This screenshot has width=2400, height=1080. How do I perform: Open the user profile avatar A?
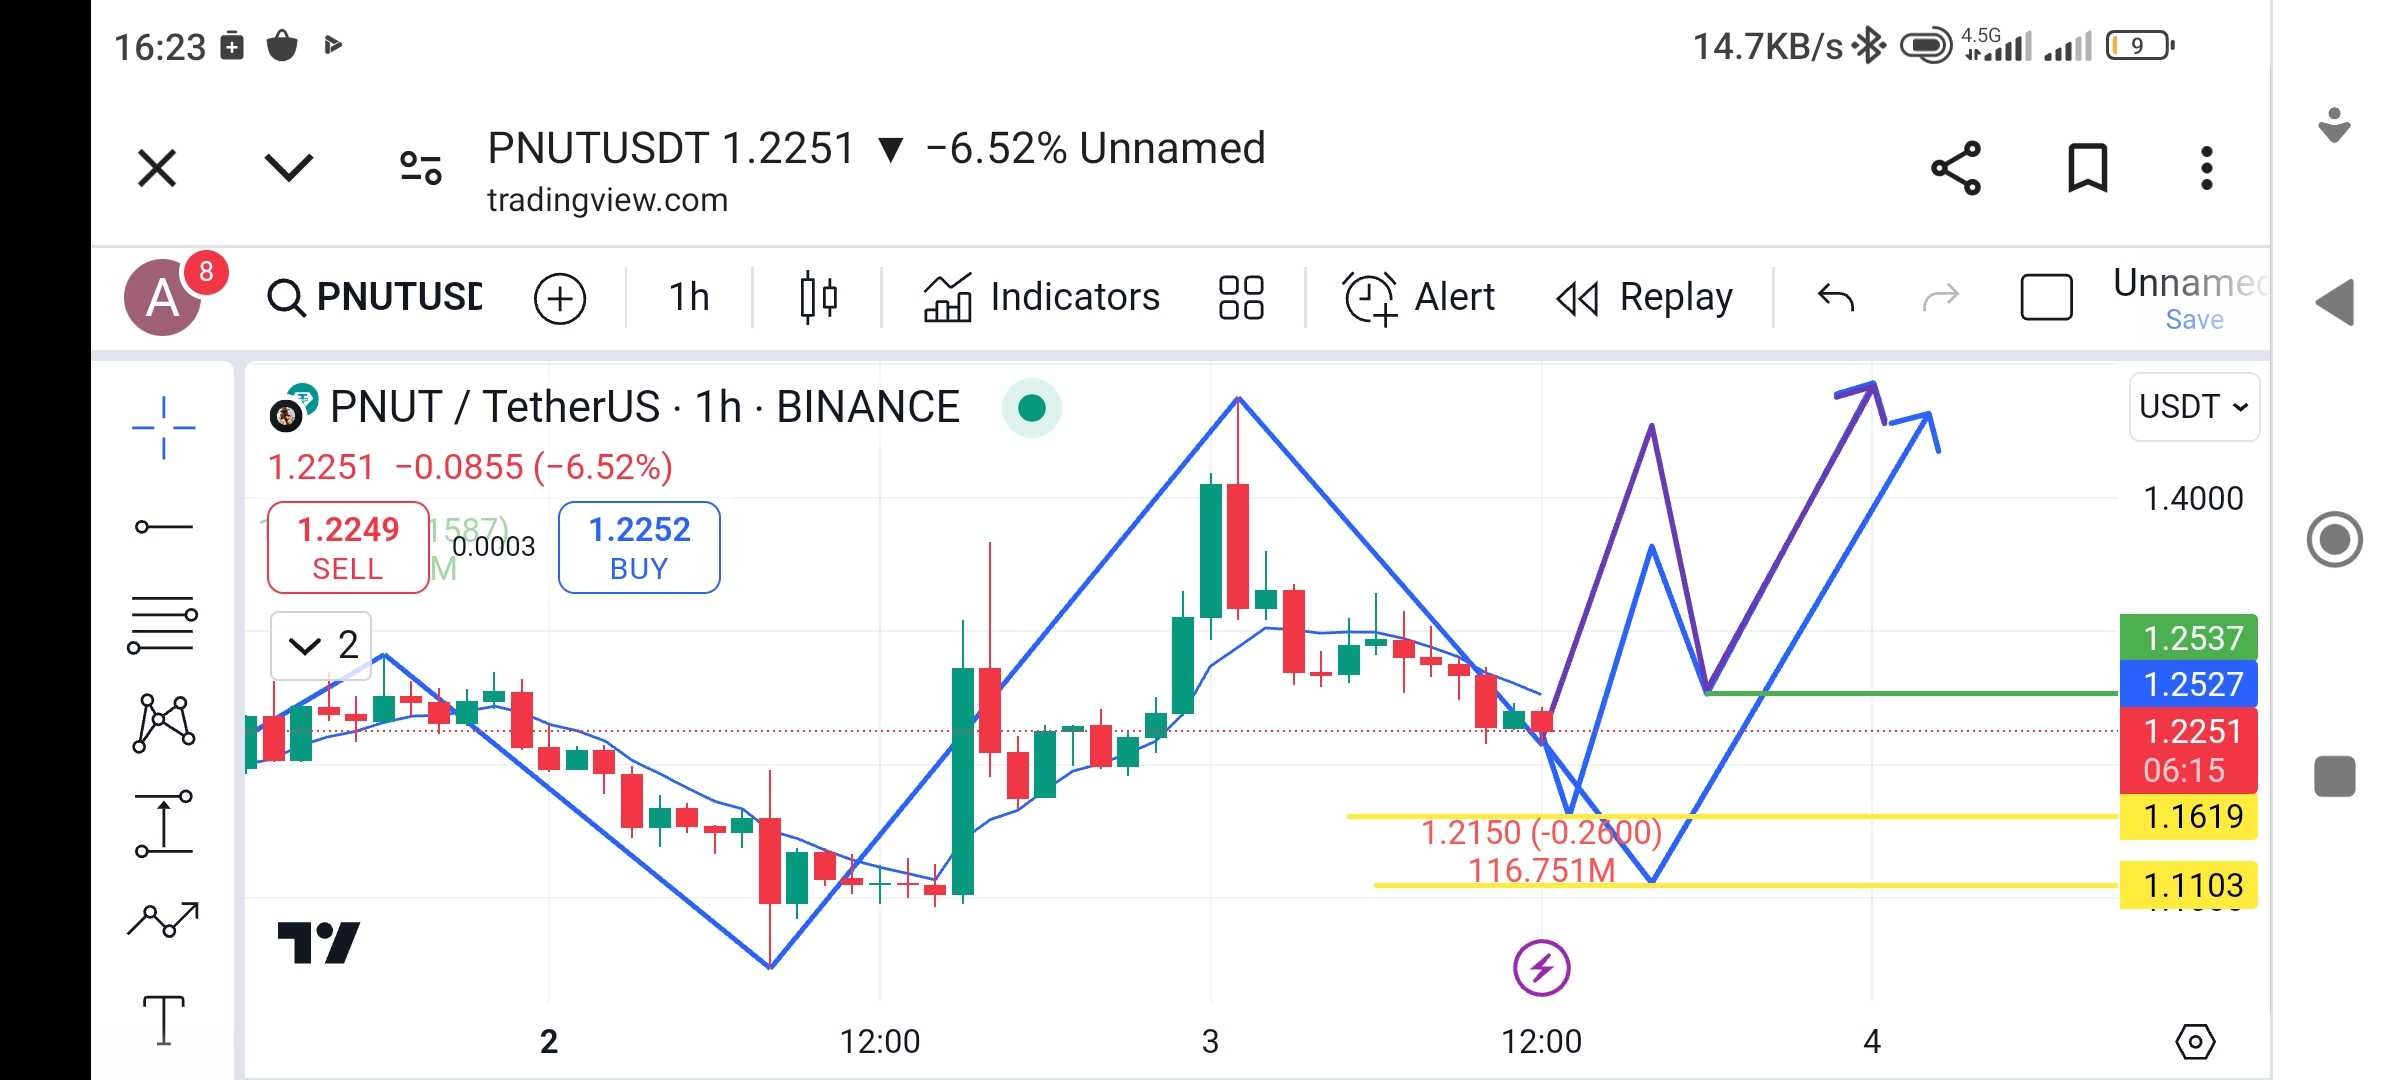click(163, 297)
